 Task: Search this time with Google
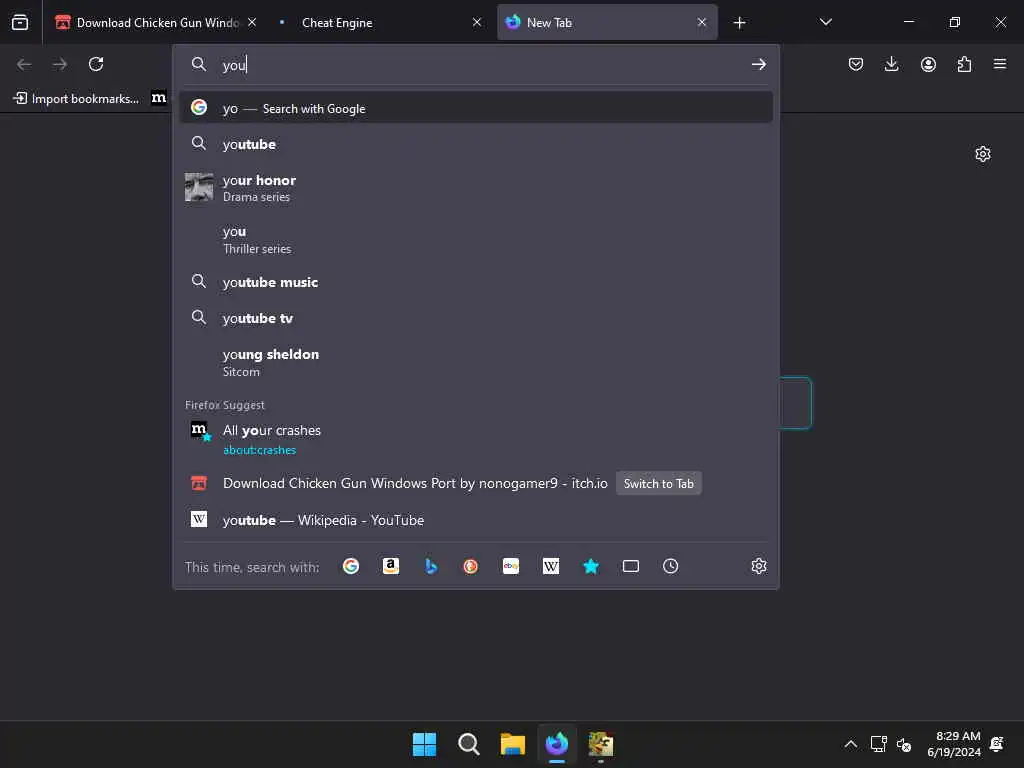click(x=351, y=566)
